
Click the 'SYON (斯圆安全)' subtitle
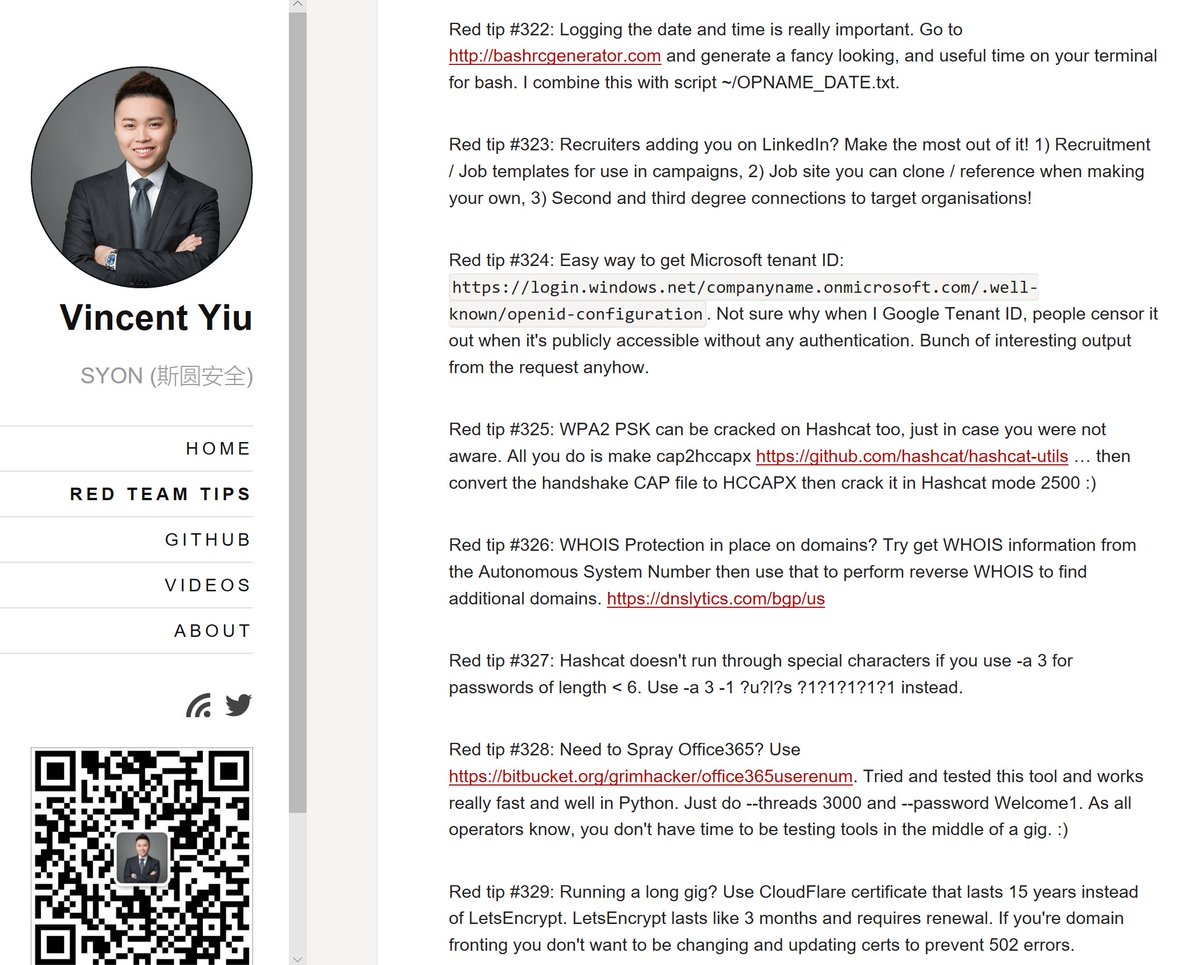[x=166, y=377]
